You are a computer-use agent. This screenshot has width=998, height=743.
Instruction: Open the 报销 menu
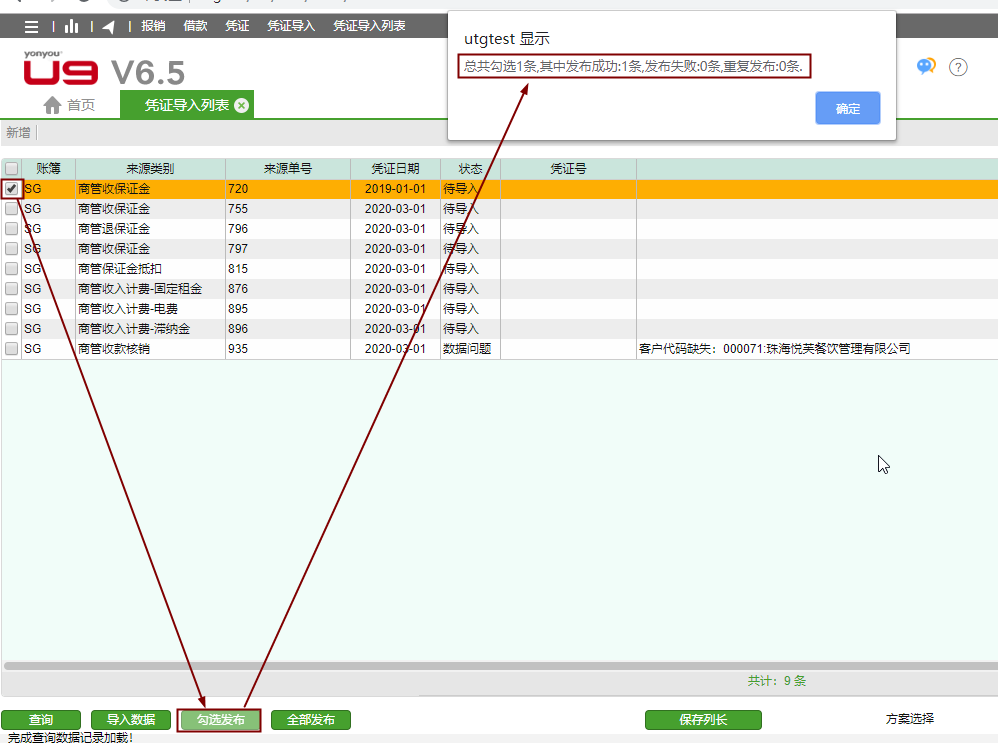click(x=153, y=26)
